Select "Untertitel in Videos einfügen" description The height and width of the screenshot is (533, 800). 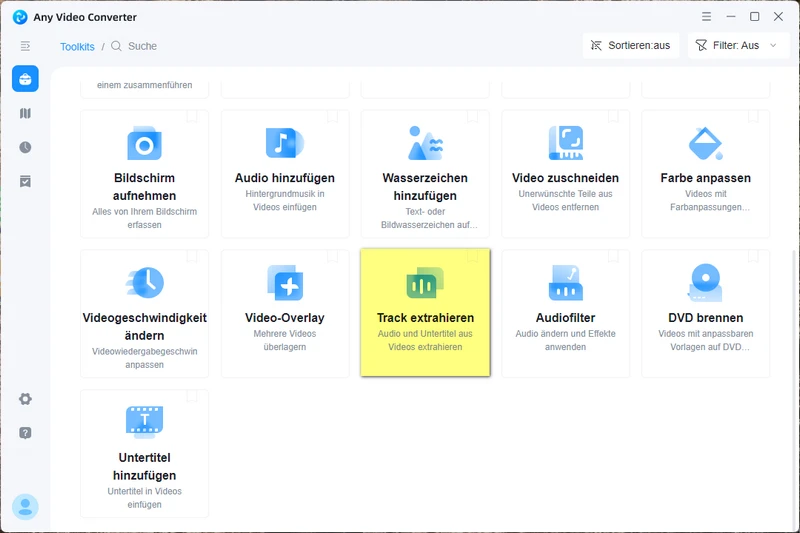[x=144, y=498]
